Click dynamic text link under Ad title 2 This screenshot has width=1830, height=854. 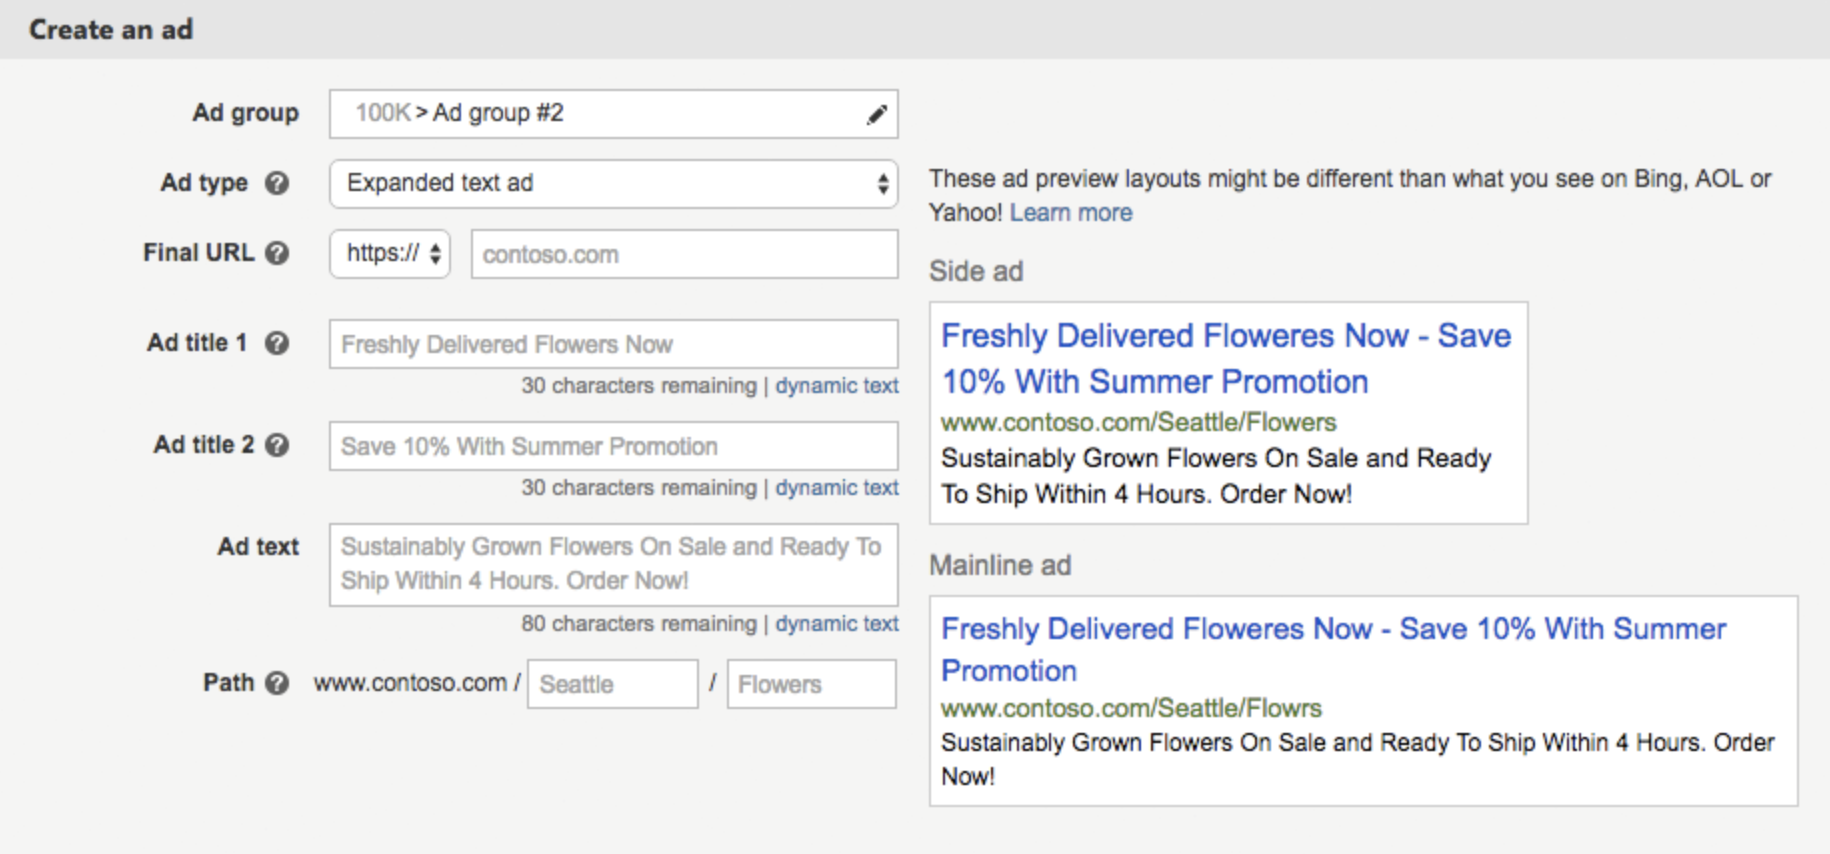[x=837, y=488]
